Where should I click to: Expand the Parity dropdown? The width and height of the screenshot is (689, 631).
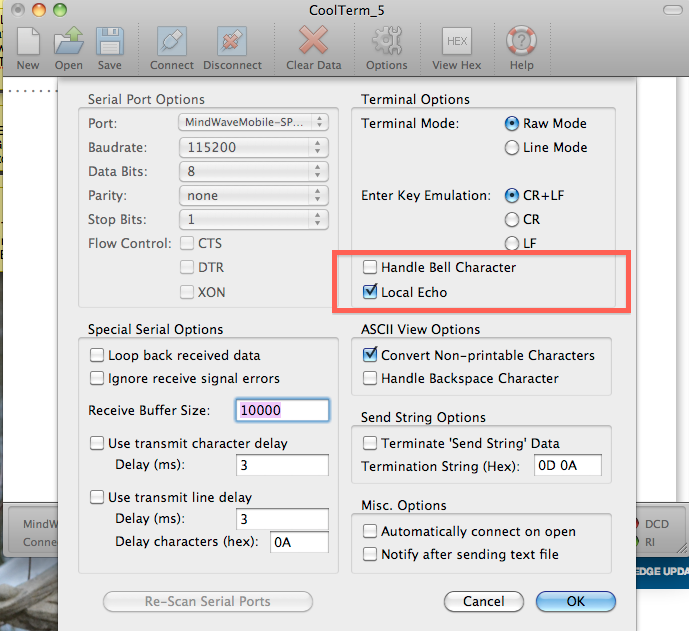pos(253,195)
